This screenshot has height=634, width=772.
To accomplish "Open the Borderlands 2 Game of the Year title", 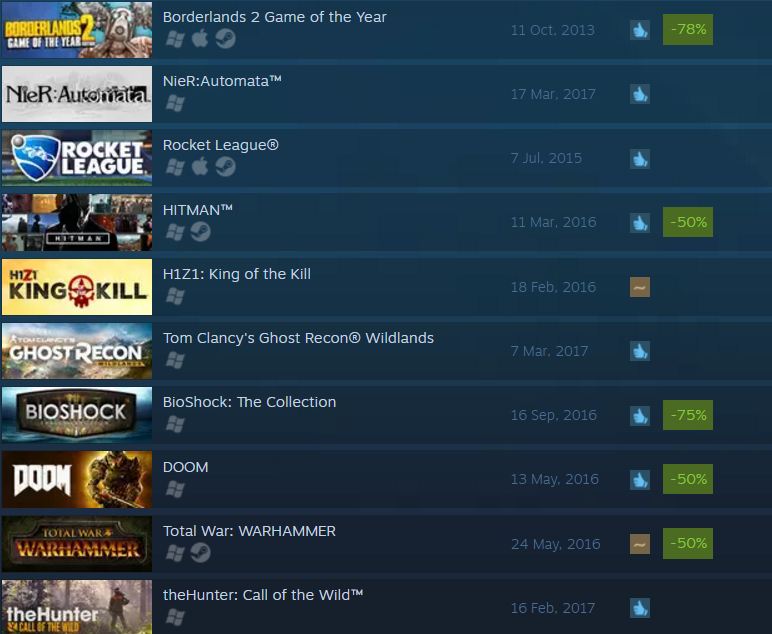I will click(x=274, y=17).
